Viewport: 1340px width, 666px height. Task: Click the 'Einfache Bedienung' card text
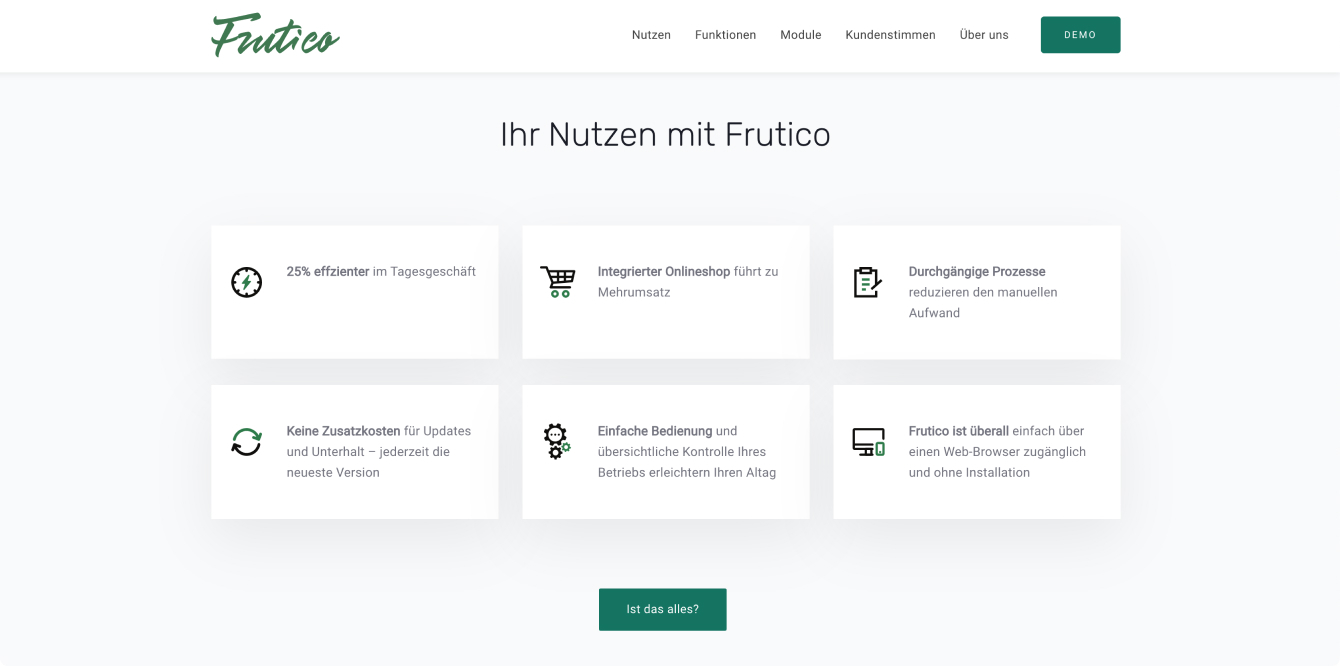coord(687,452)
